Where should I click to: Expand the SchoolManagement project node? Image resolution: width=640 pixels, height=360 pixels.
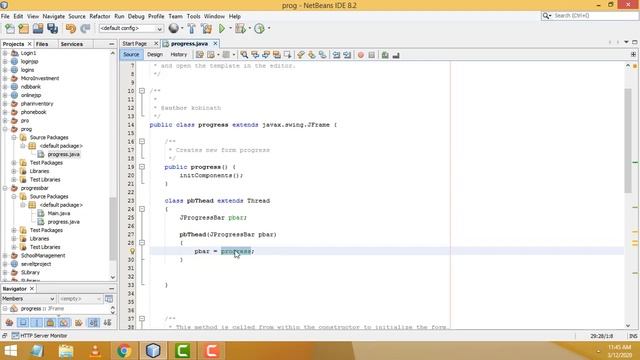[5, 256]
